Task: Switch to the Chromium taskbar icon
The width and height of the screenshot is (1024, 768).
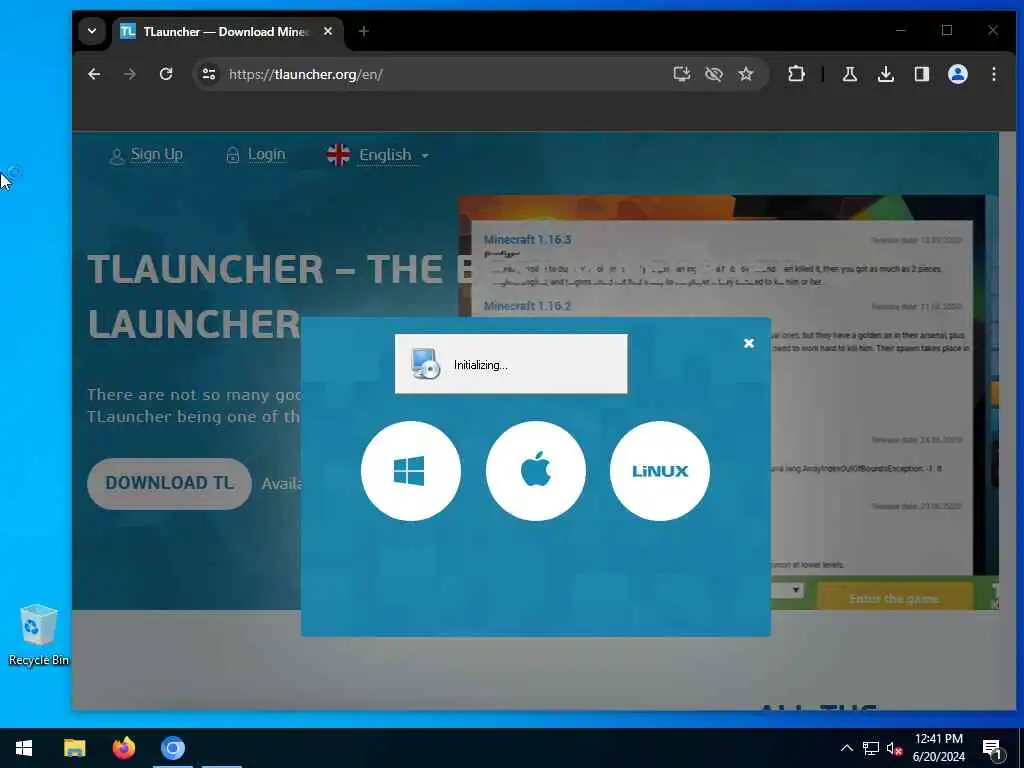Action: (x=173, y=748)
